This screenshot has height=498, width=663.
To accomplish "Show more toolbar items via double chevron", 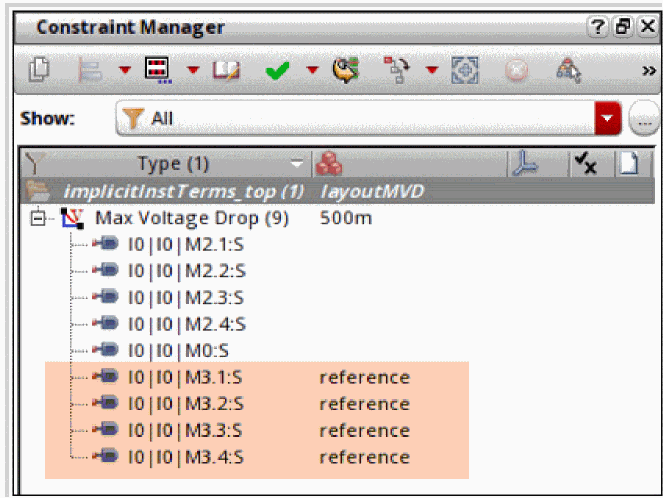I will 648,72.
